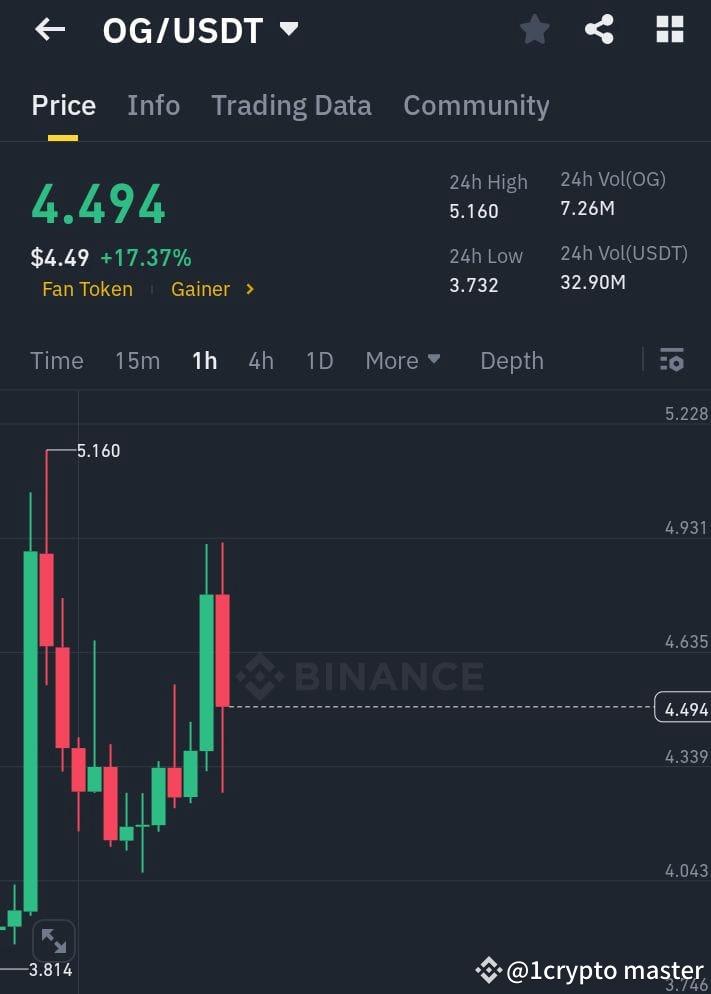Viewport: 711px width, 994px height.
Task: Expand chart to fullscreen
Action: [54, 940]
